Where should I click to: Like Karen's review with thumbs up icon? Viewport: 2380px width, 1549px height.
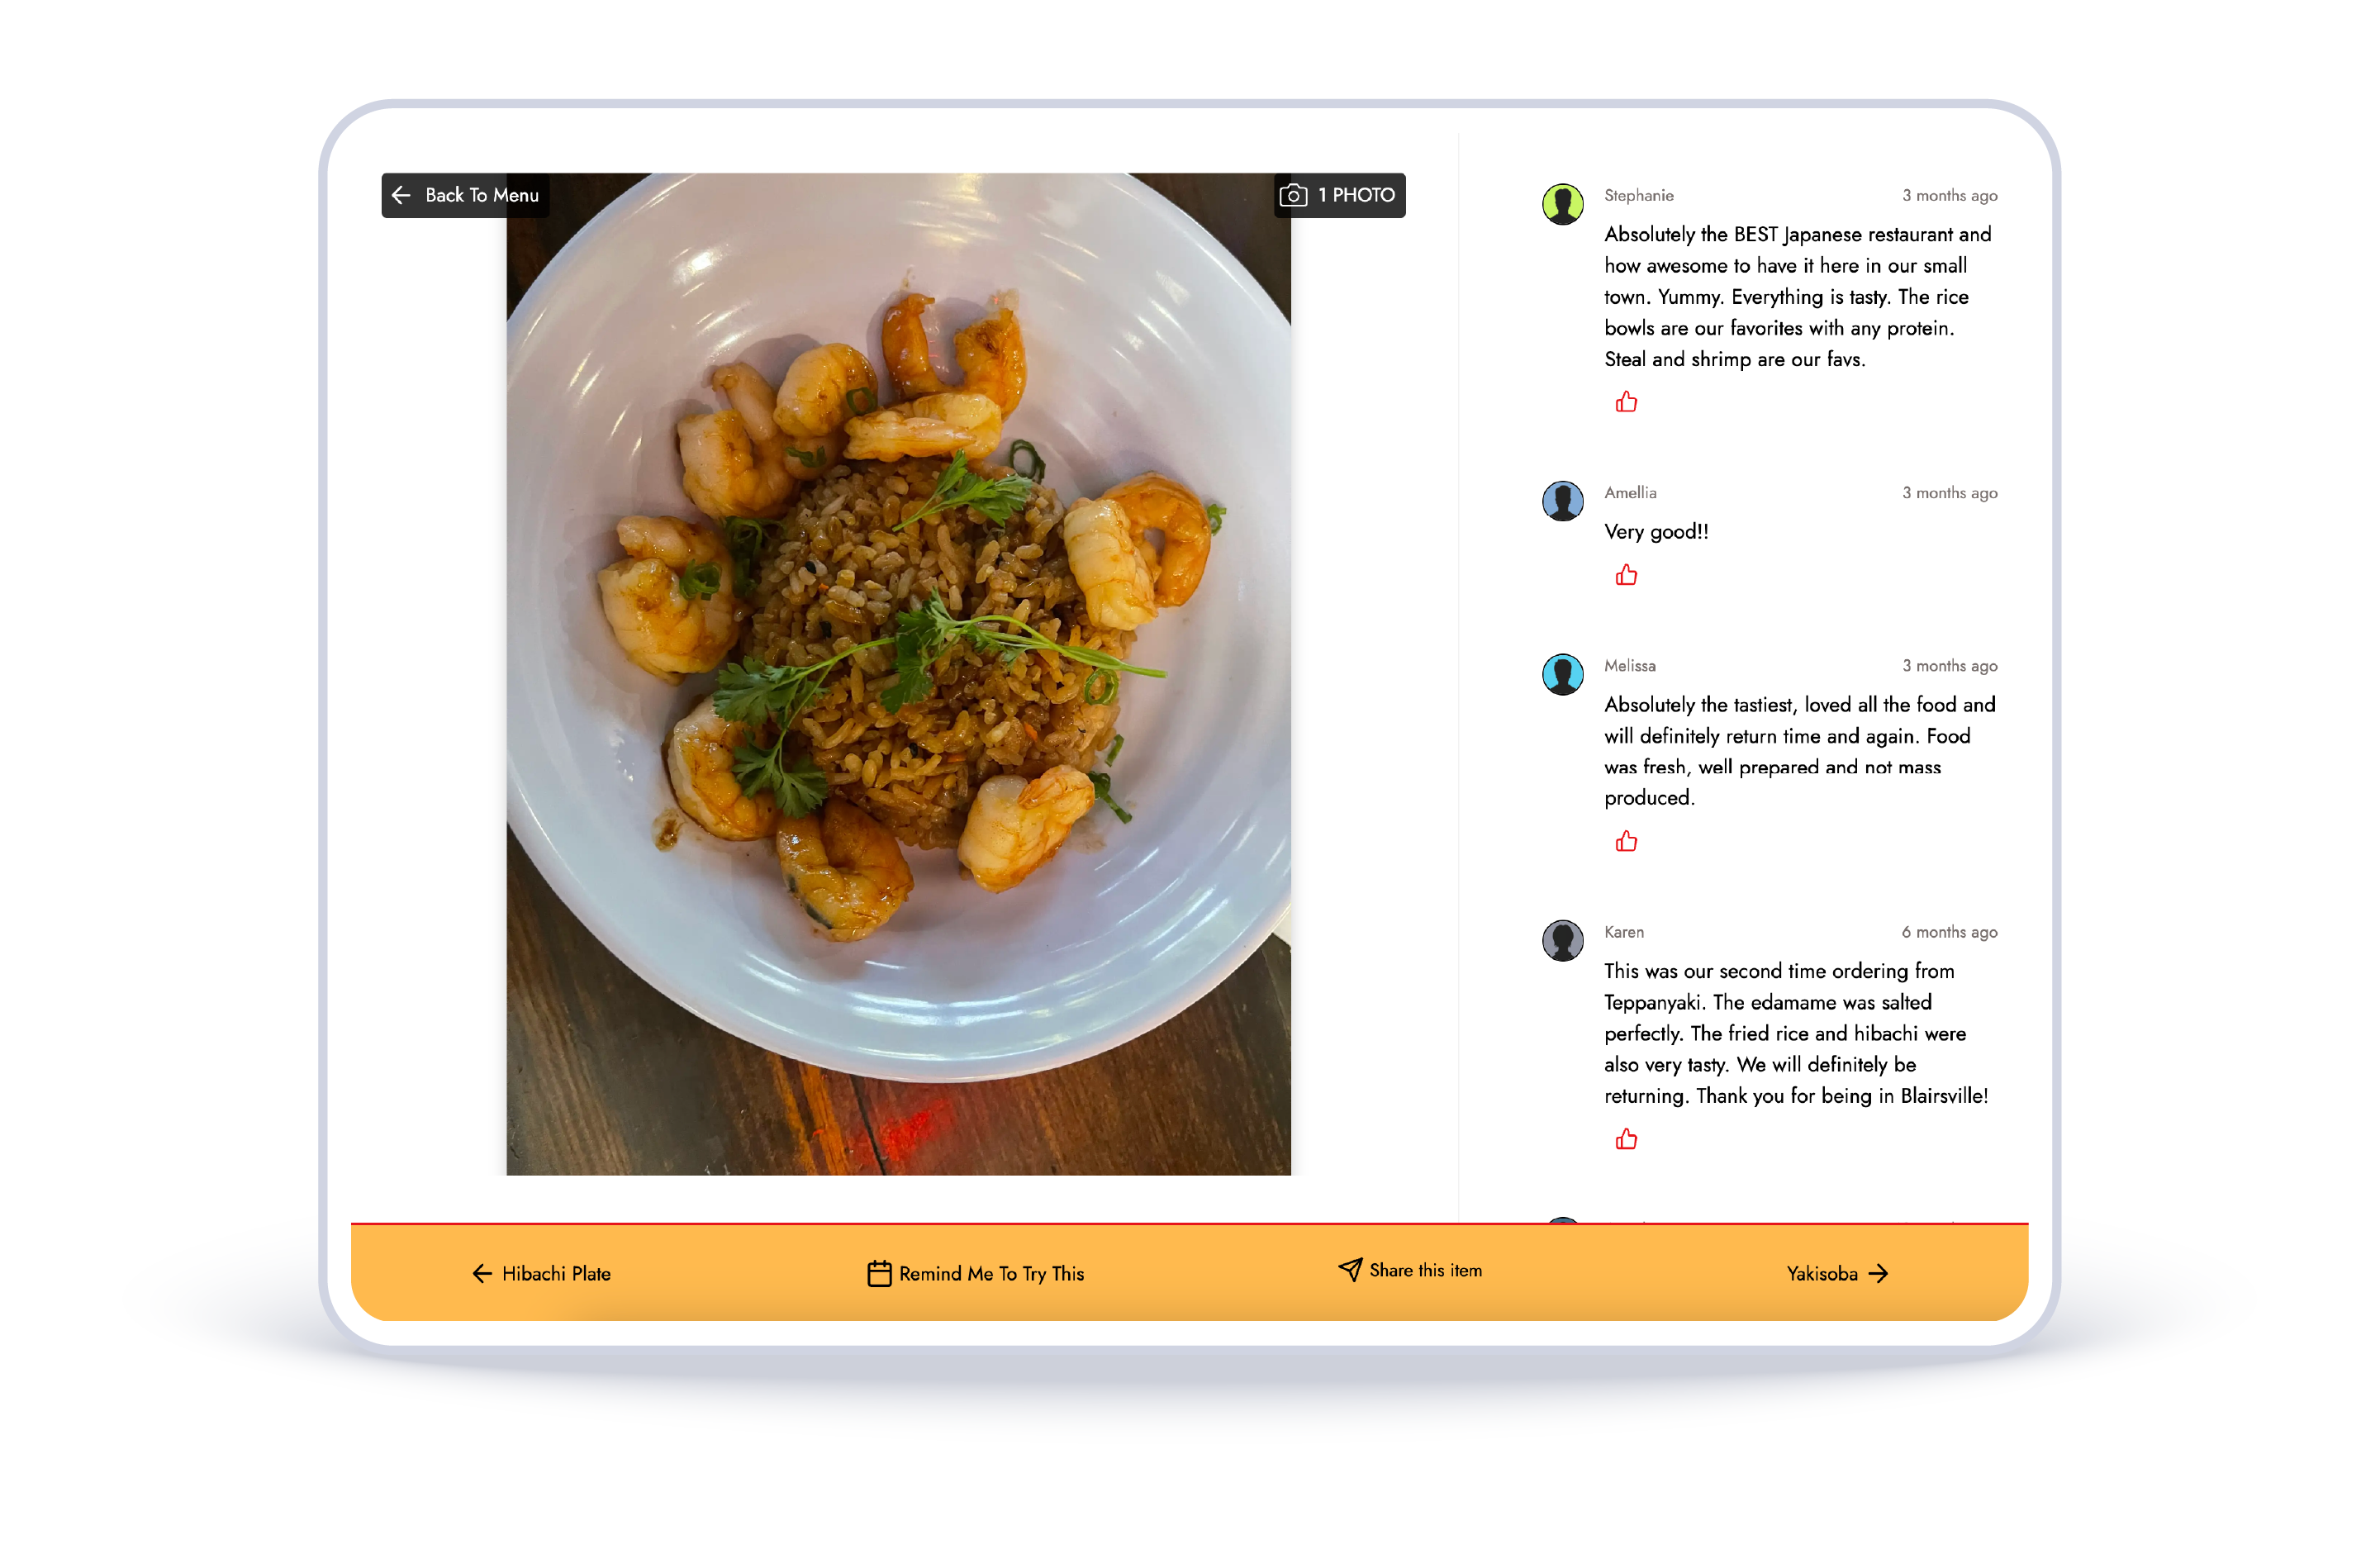(1626, 1139)
